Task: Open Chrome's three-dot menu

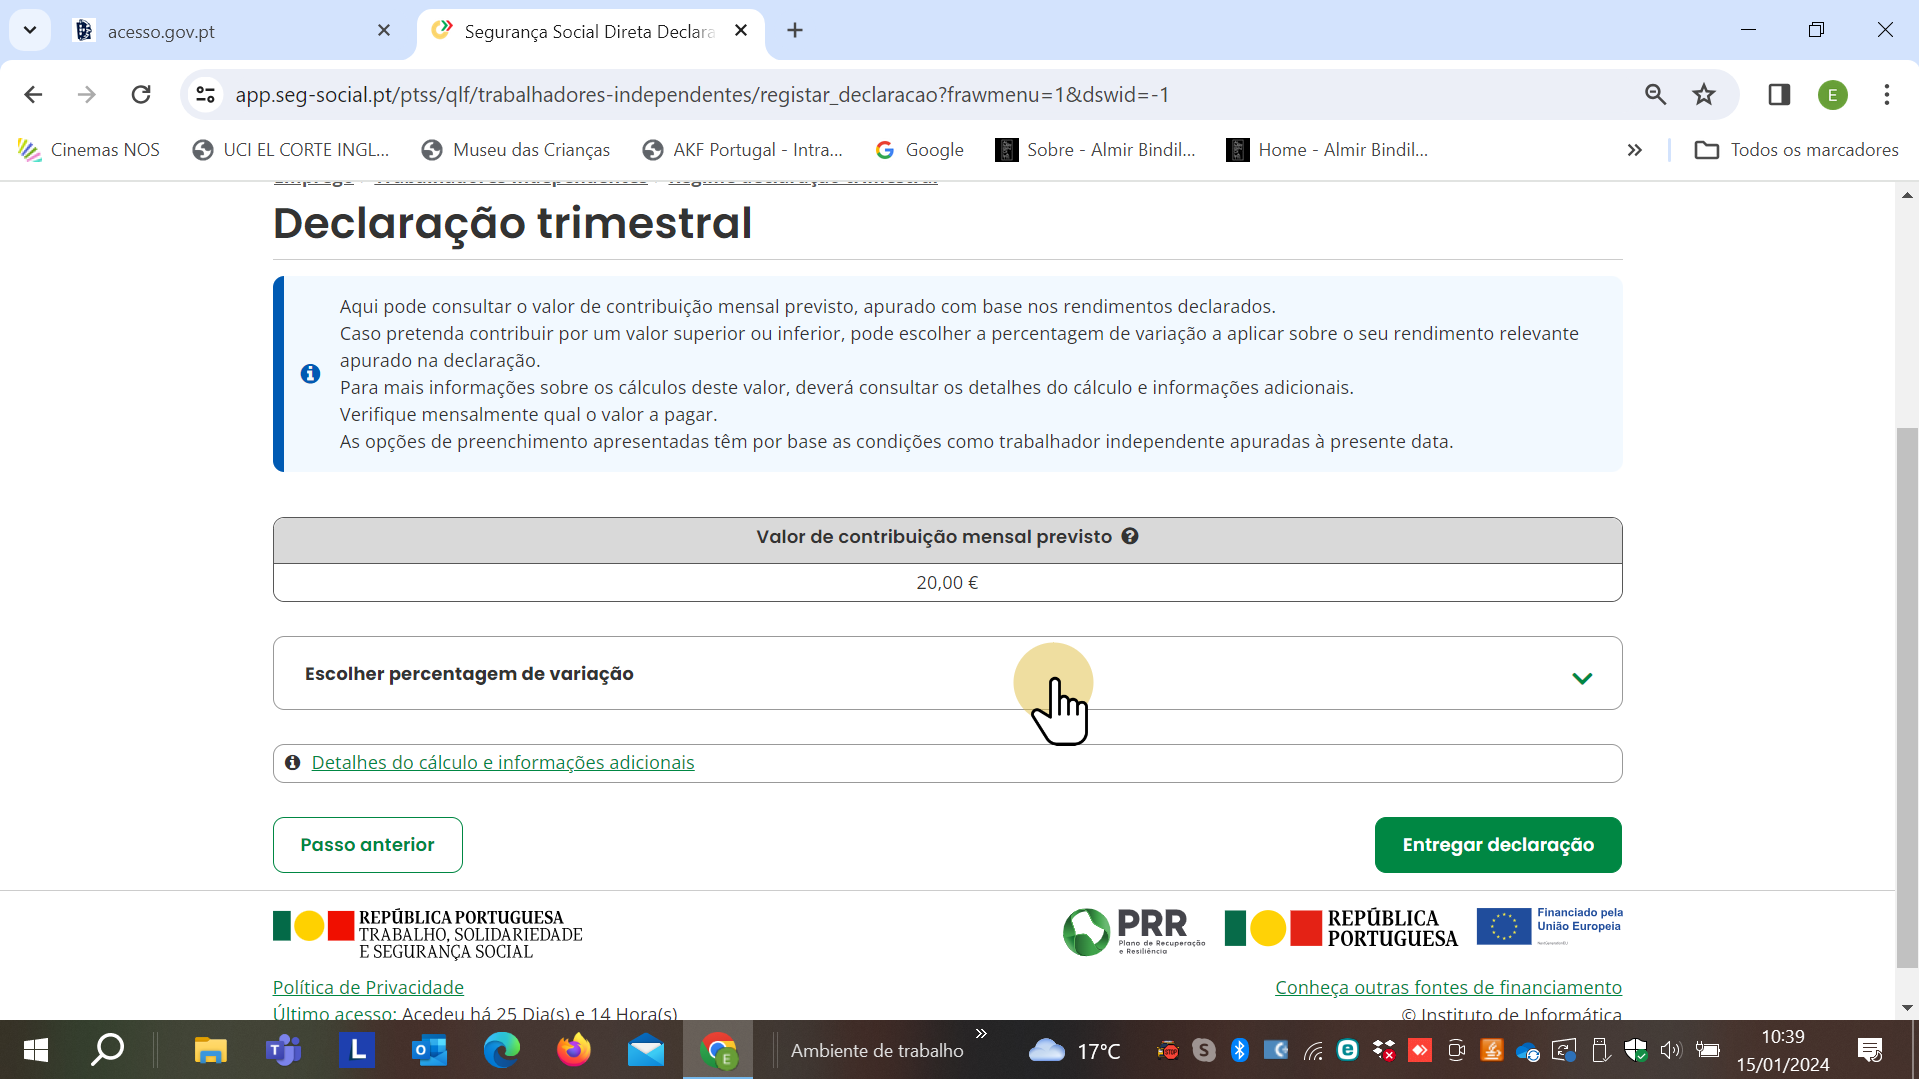Action: tap(1886, 95)
